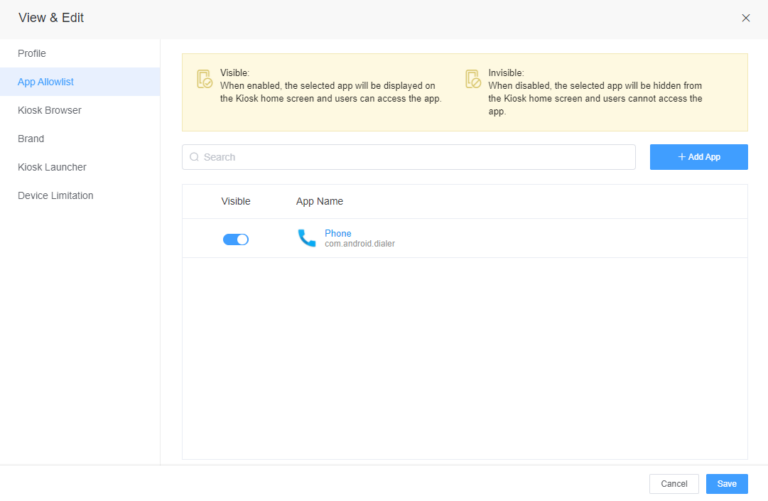This screenshot has height=501, width=768.
Task: Click the Invisible info icon in banner
Action: point(473,79)
